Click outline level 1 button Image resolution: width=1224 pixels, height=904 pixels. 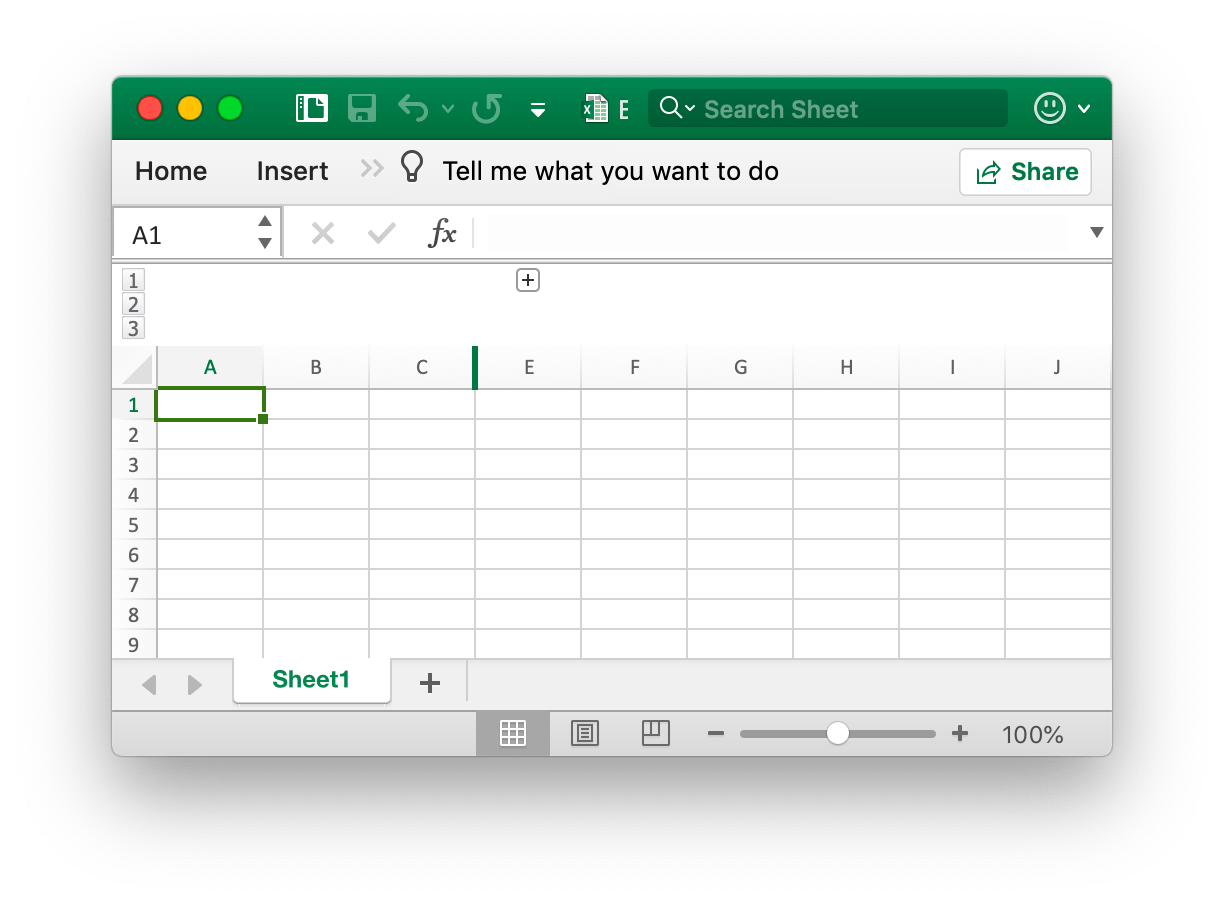(x=133, y=280)
